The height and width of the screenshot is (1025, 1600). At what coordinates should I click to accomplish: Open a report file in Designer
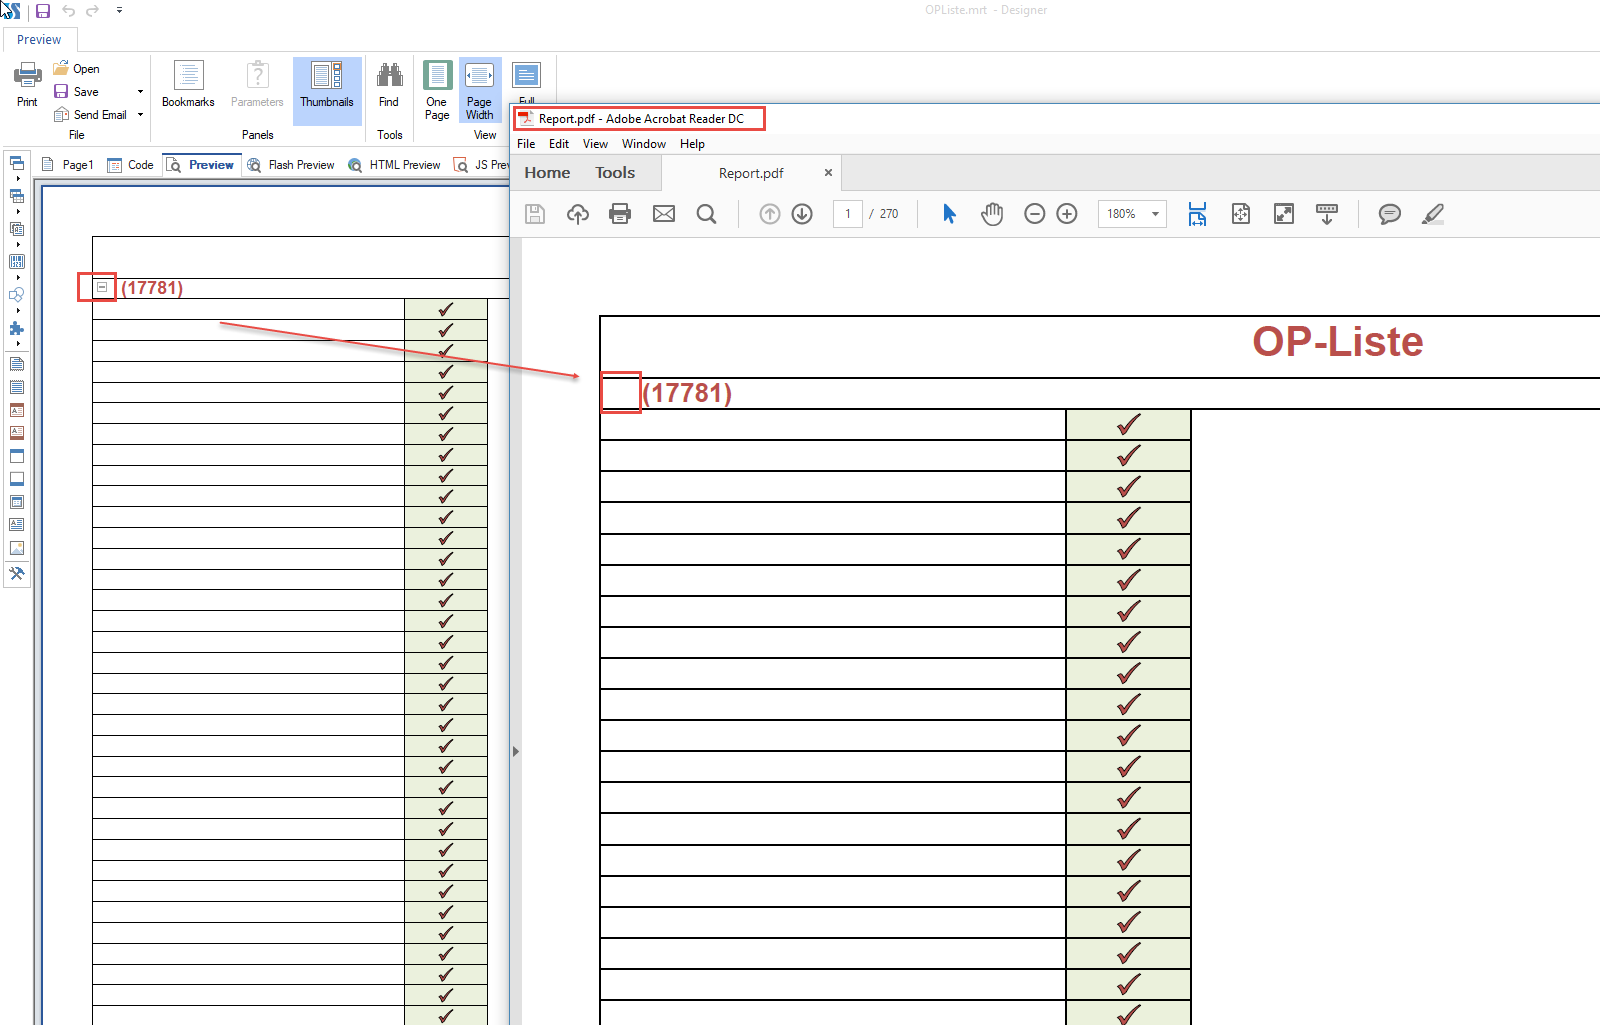click(77, 69)
